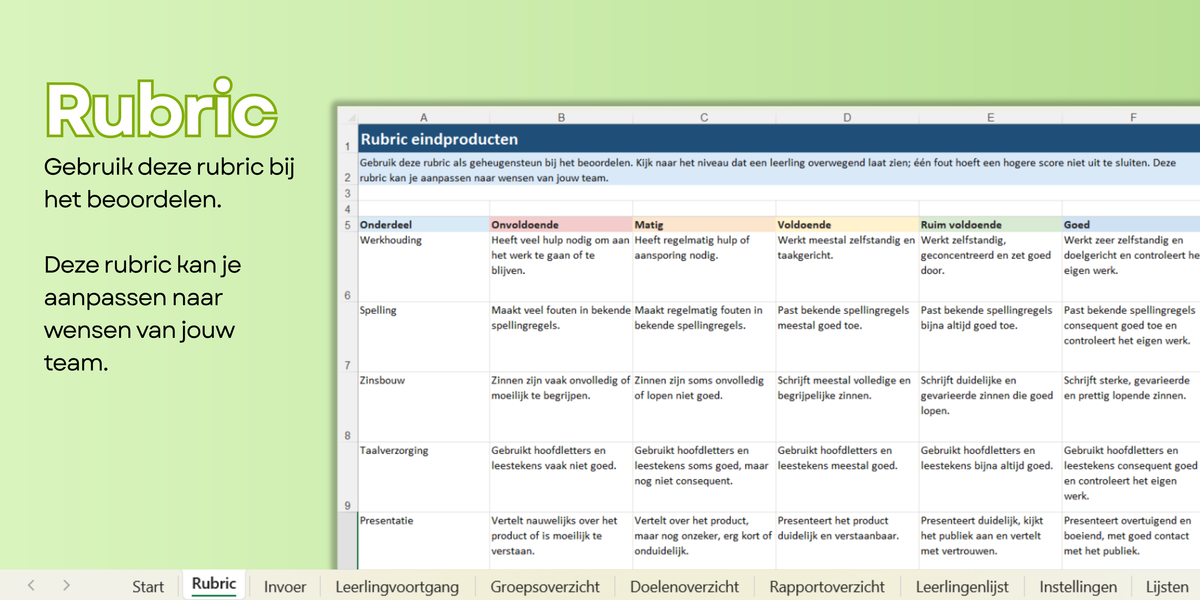
Task: Open the Doelenoverzicht sheet tab
Action: [684, 587]
